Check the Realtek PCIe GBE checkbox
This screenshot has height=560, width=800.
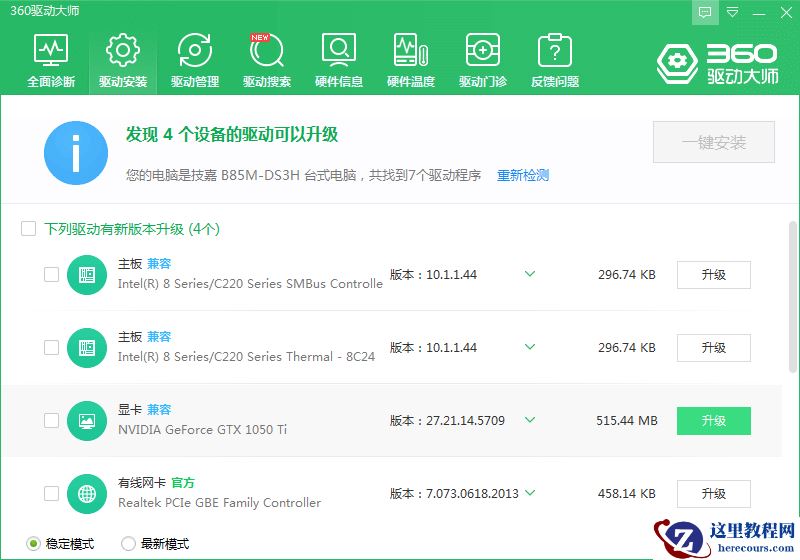click(52, 493)
